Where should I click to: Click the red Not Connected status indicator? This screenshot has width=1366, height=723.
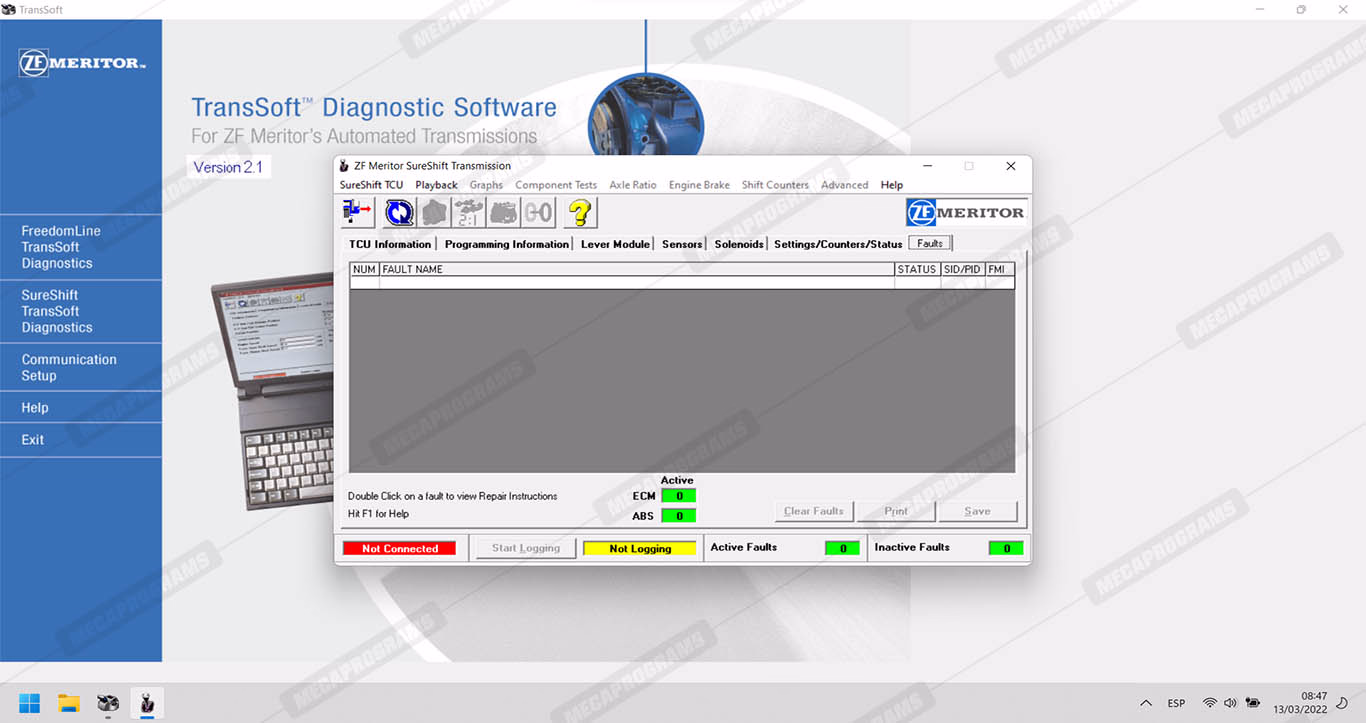pyautogui.click(x=399, y=548)
